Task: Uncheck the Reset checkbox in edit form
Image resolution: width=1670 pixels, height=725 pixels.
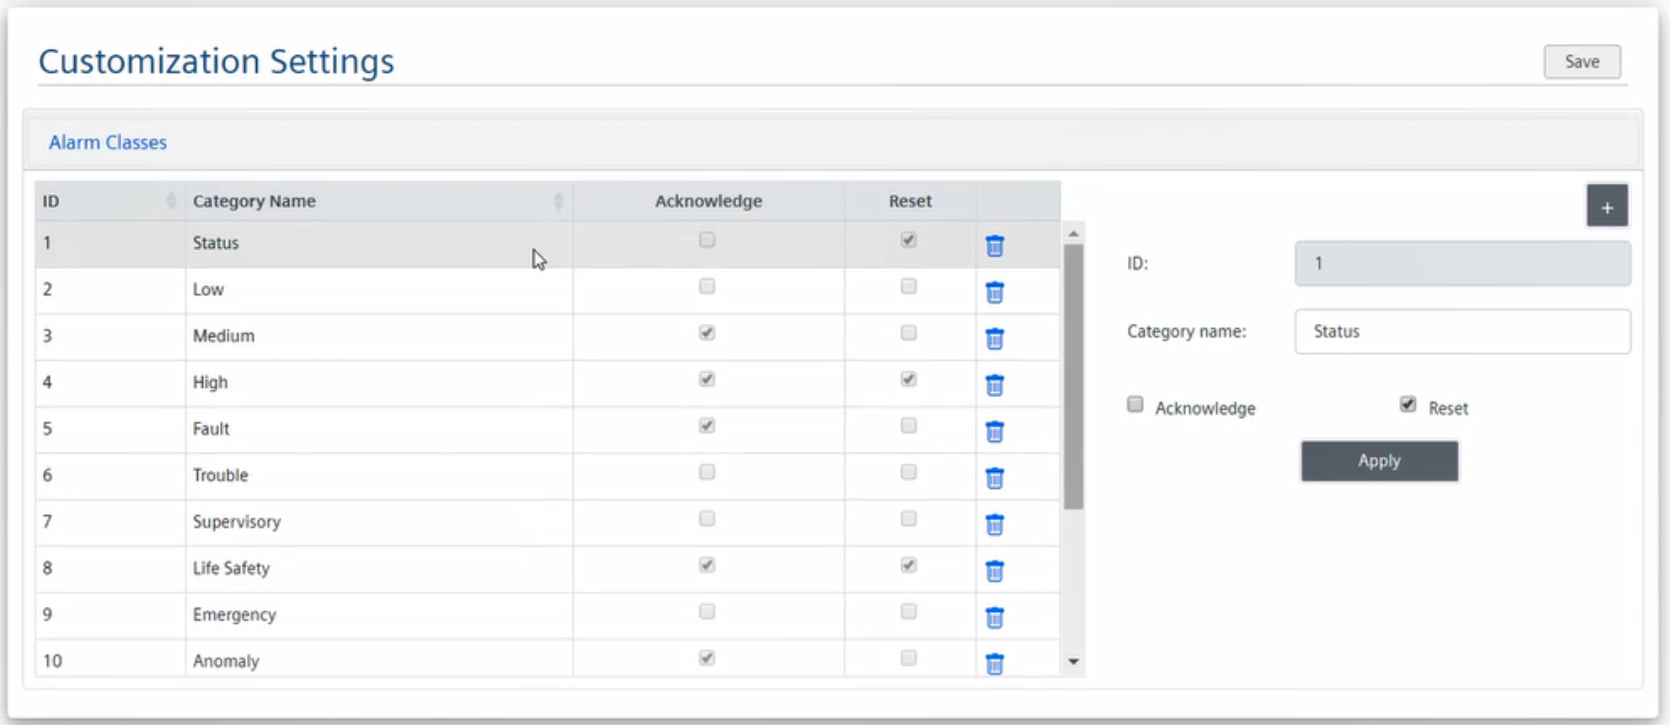Action: click(x=1408, y=405)
